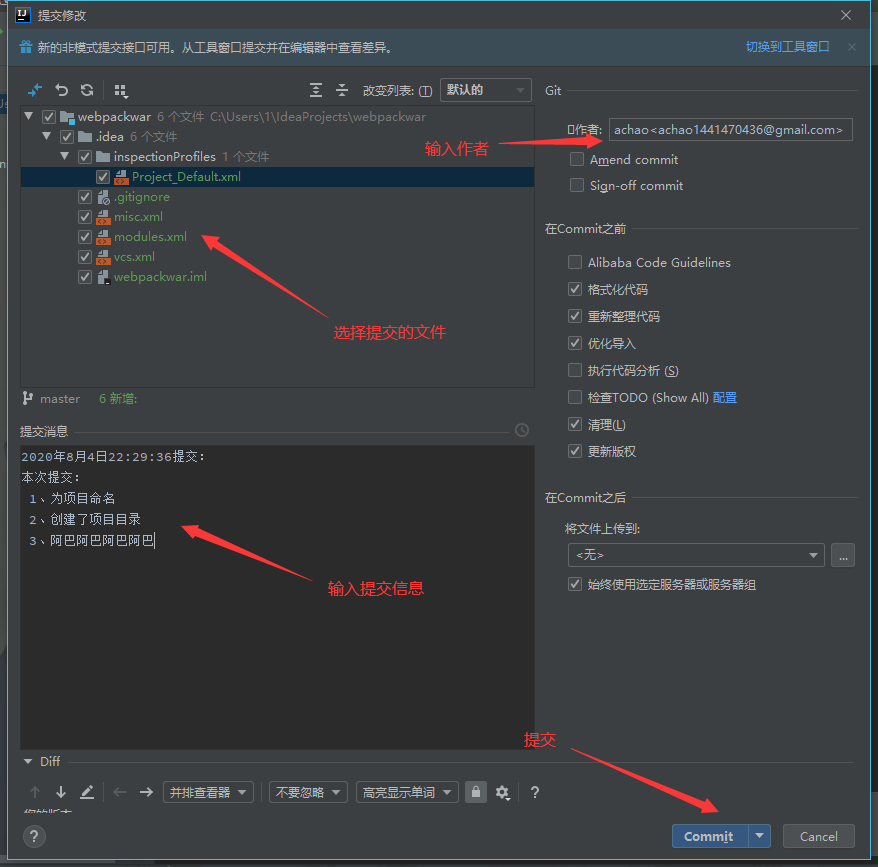This screenshot has width=878, height=867.
Task: Select Project_Default.xml in the file tree
Action: click(186, 177)
